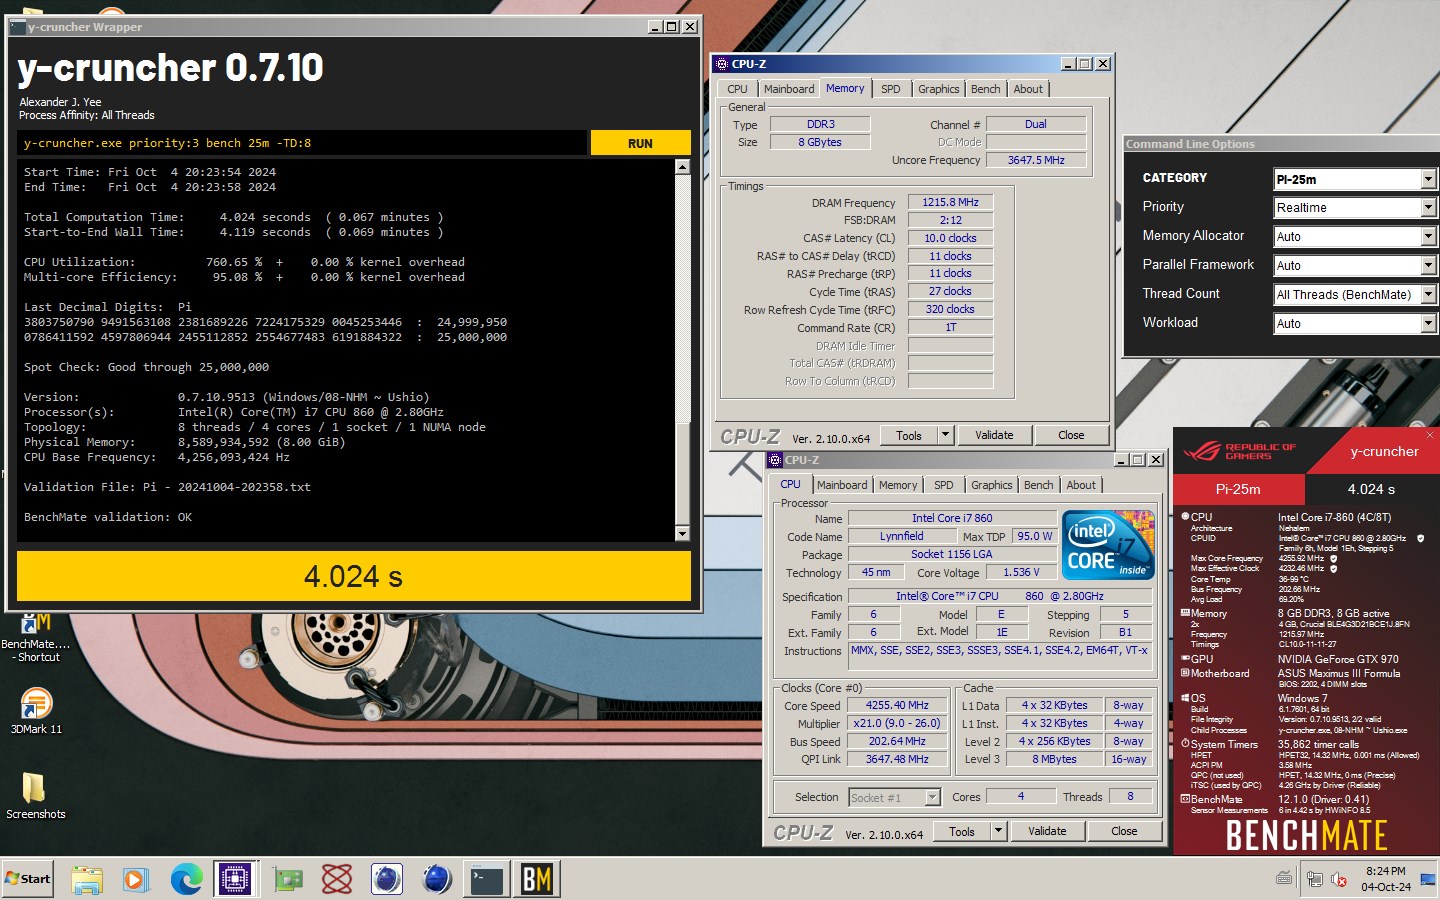Click the Core Speed value 4255.40 MHz
The width and height of the screenshot is (1440, 900).
897,705
